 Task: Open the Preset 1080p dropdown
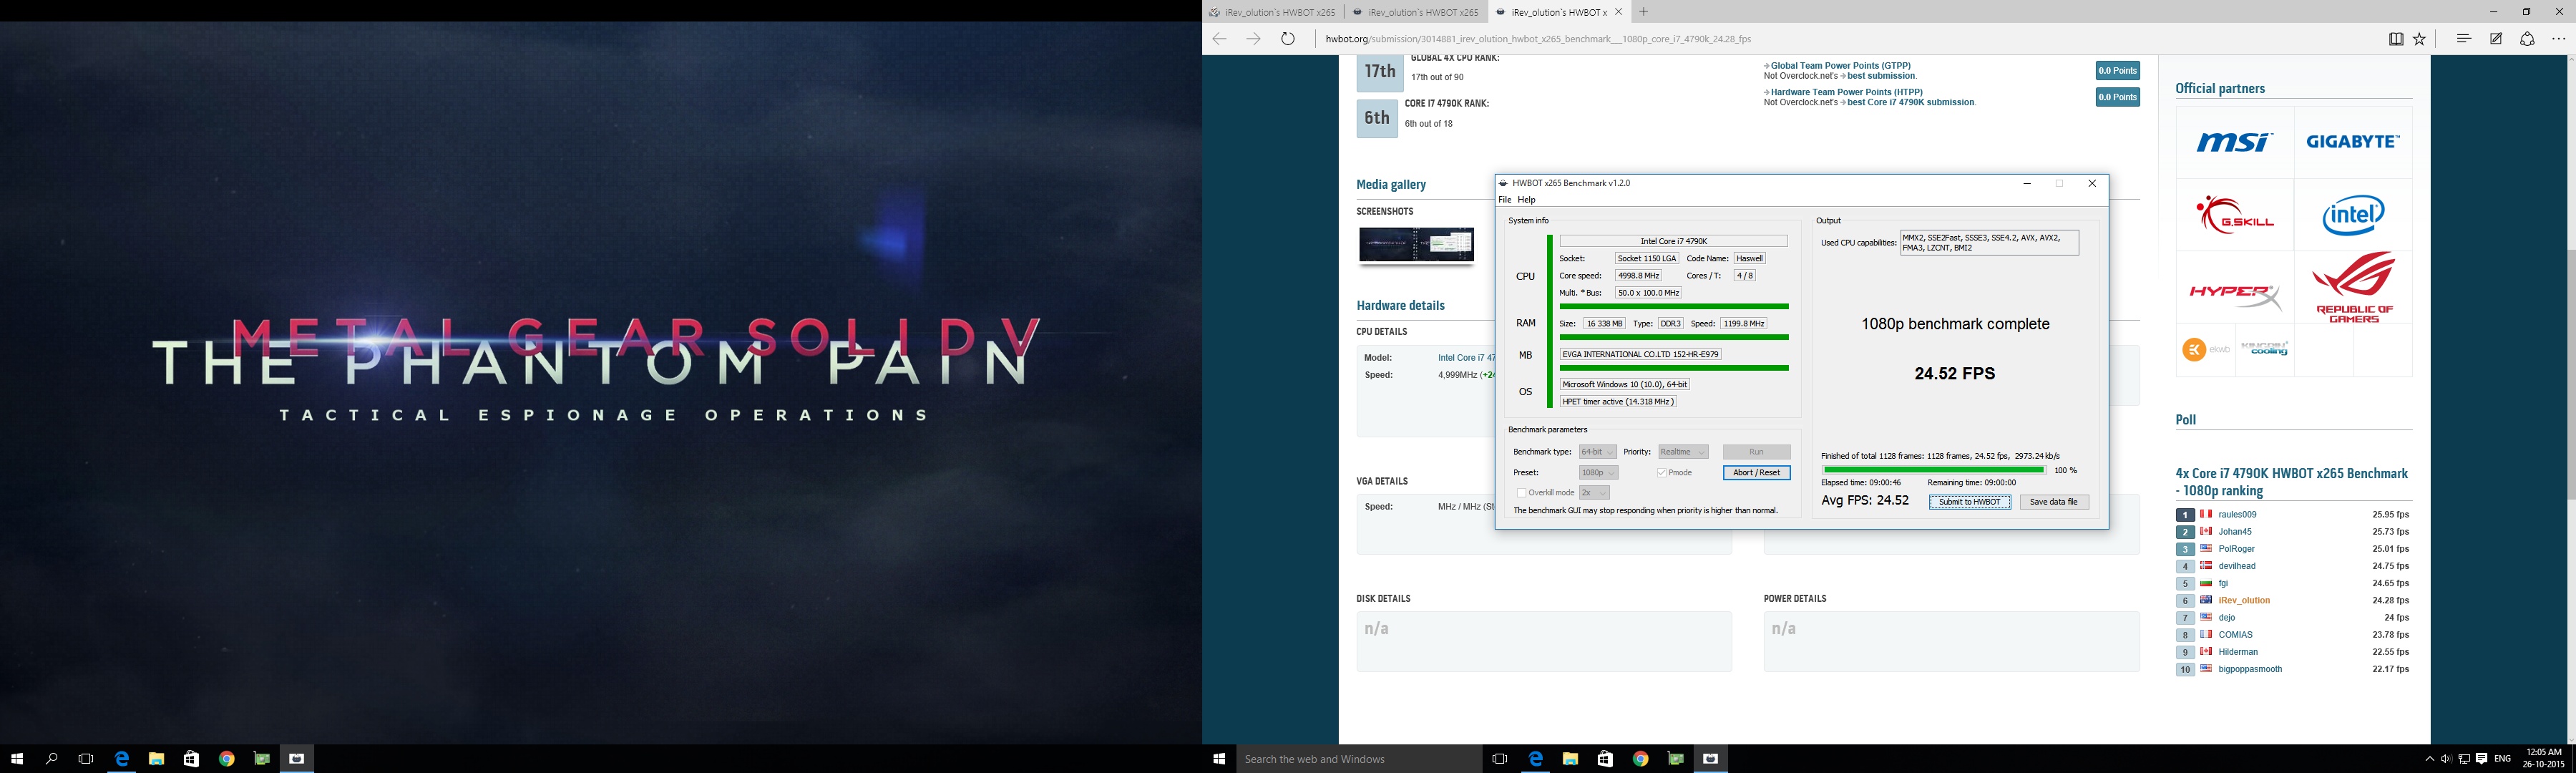1598,473
